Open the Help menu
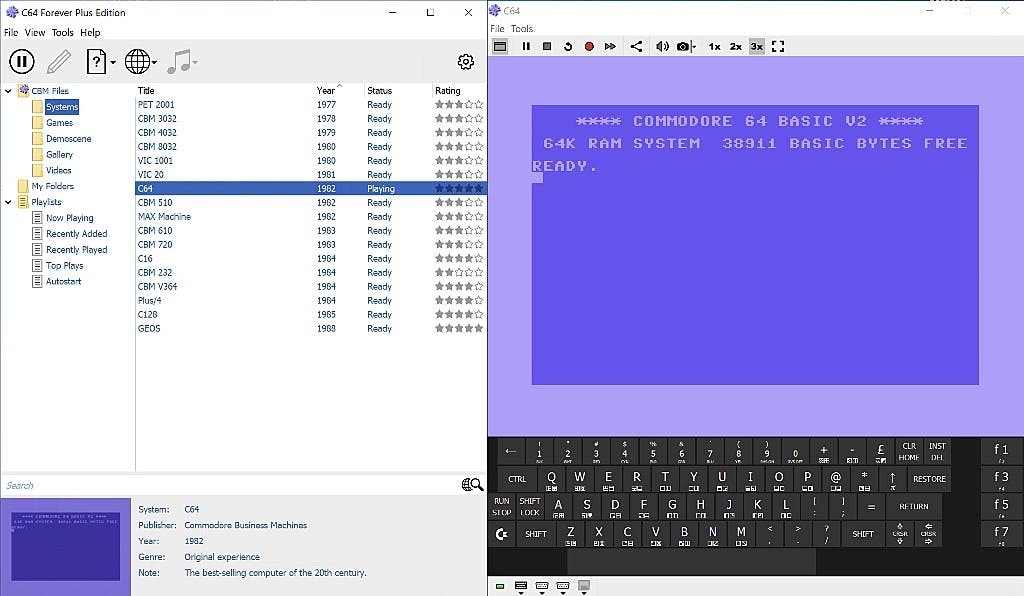The height and width of the screenshot is (596, 1024). [90, 33]
